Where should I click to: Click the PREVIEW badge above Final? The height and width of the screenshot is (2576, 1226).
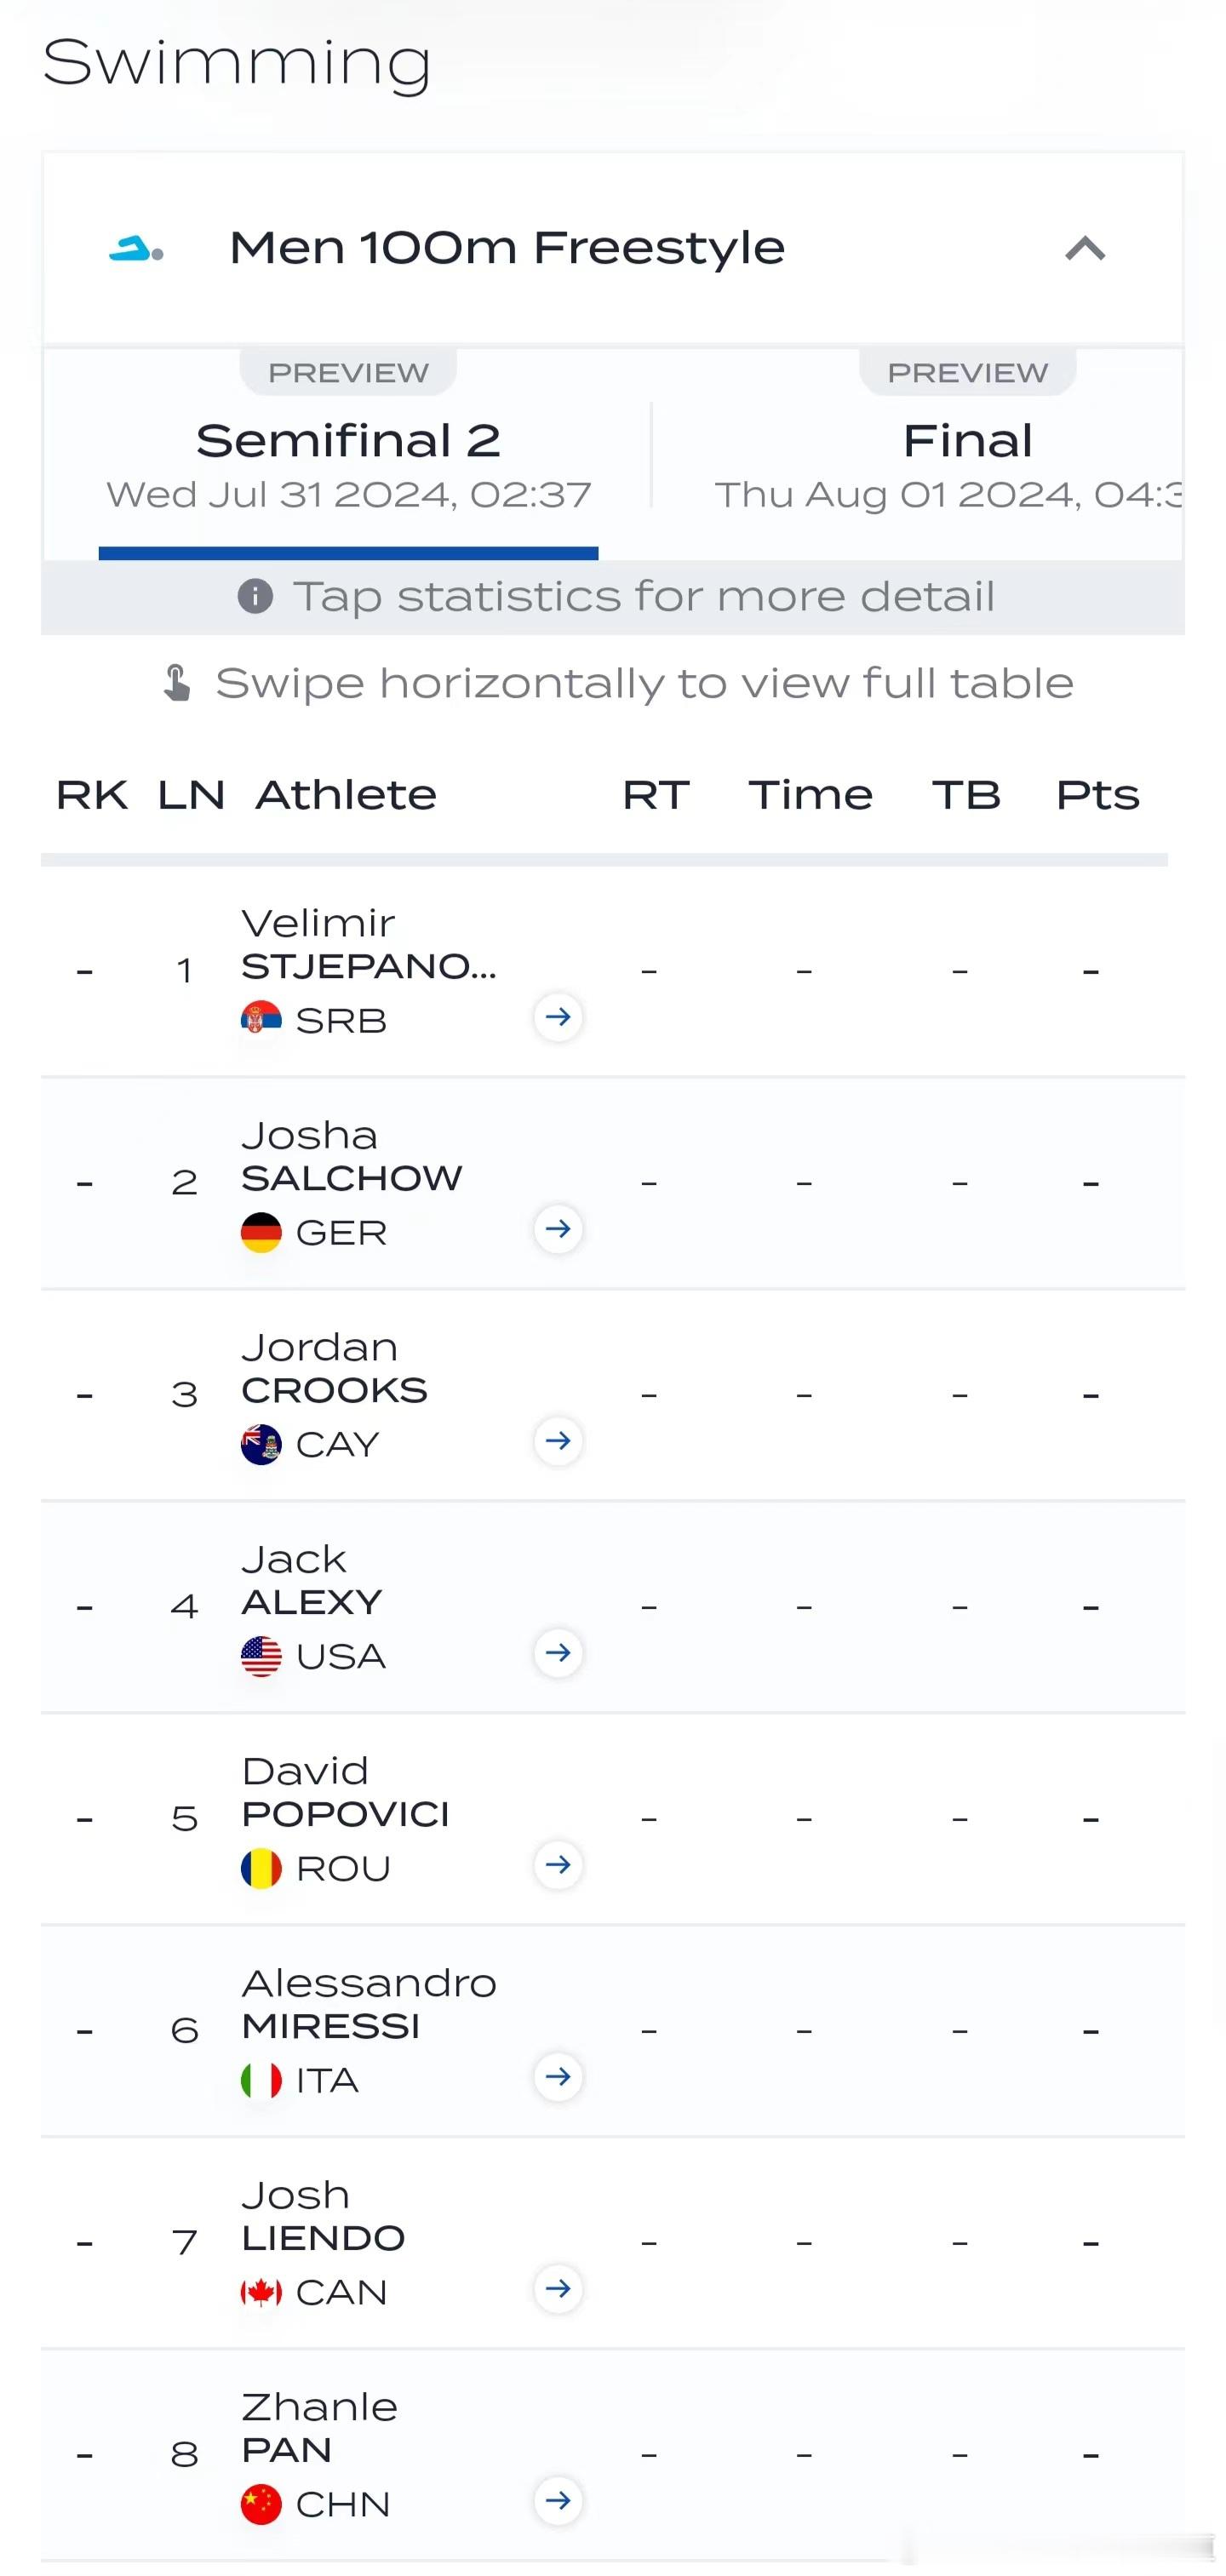click(967, 372)
